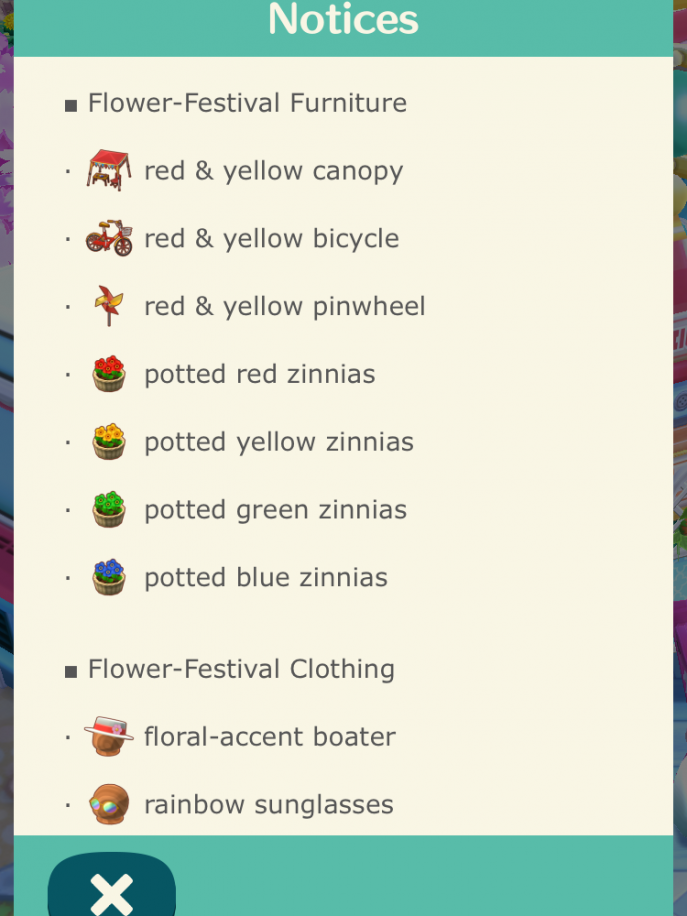This screenshot has width=687, height=916.
Task: Select the "potted blue zinnias" label
Action: click(265, 577)
